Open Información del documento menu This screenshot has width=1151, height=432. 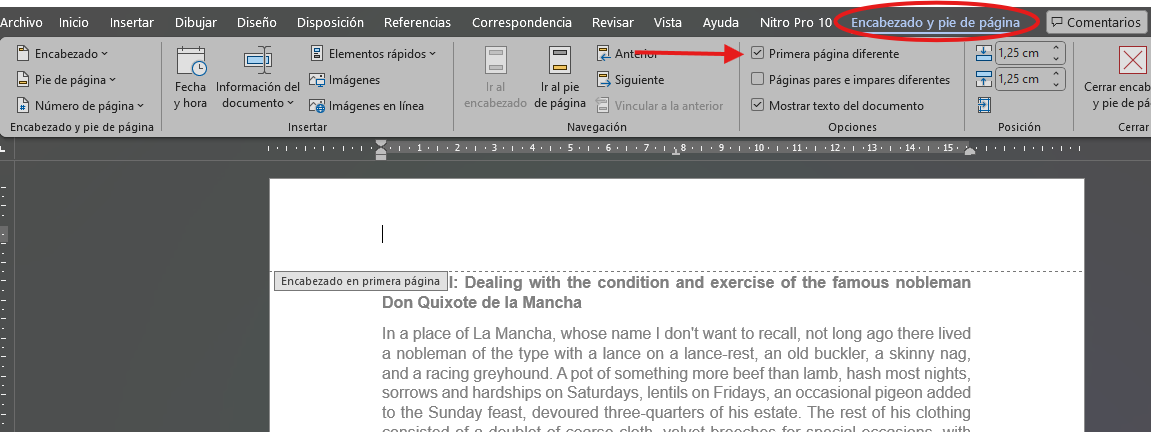tap(258, 78)
